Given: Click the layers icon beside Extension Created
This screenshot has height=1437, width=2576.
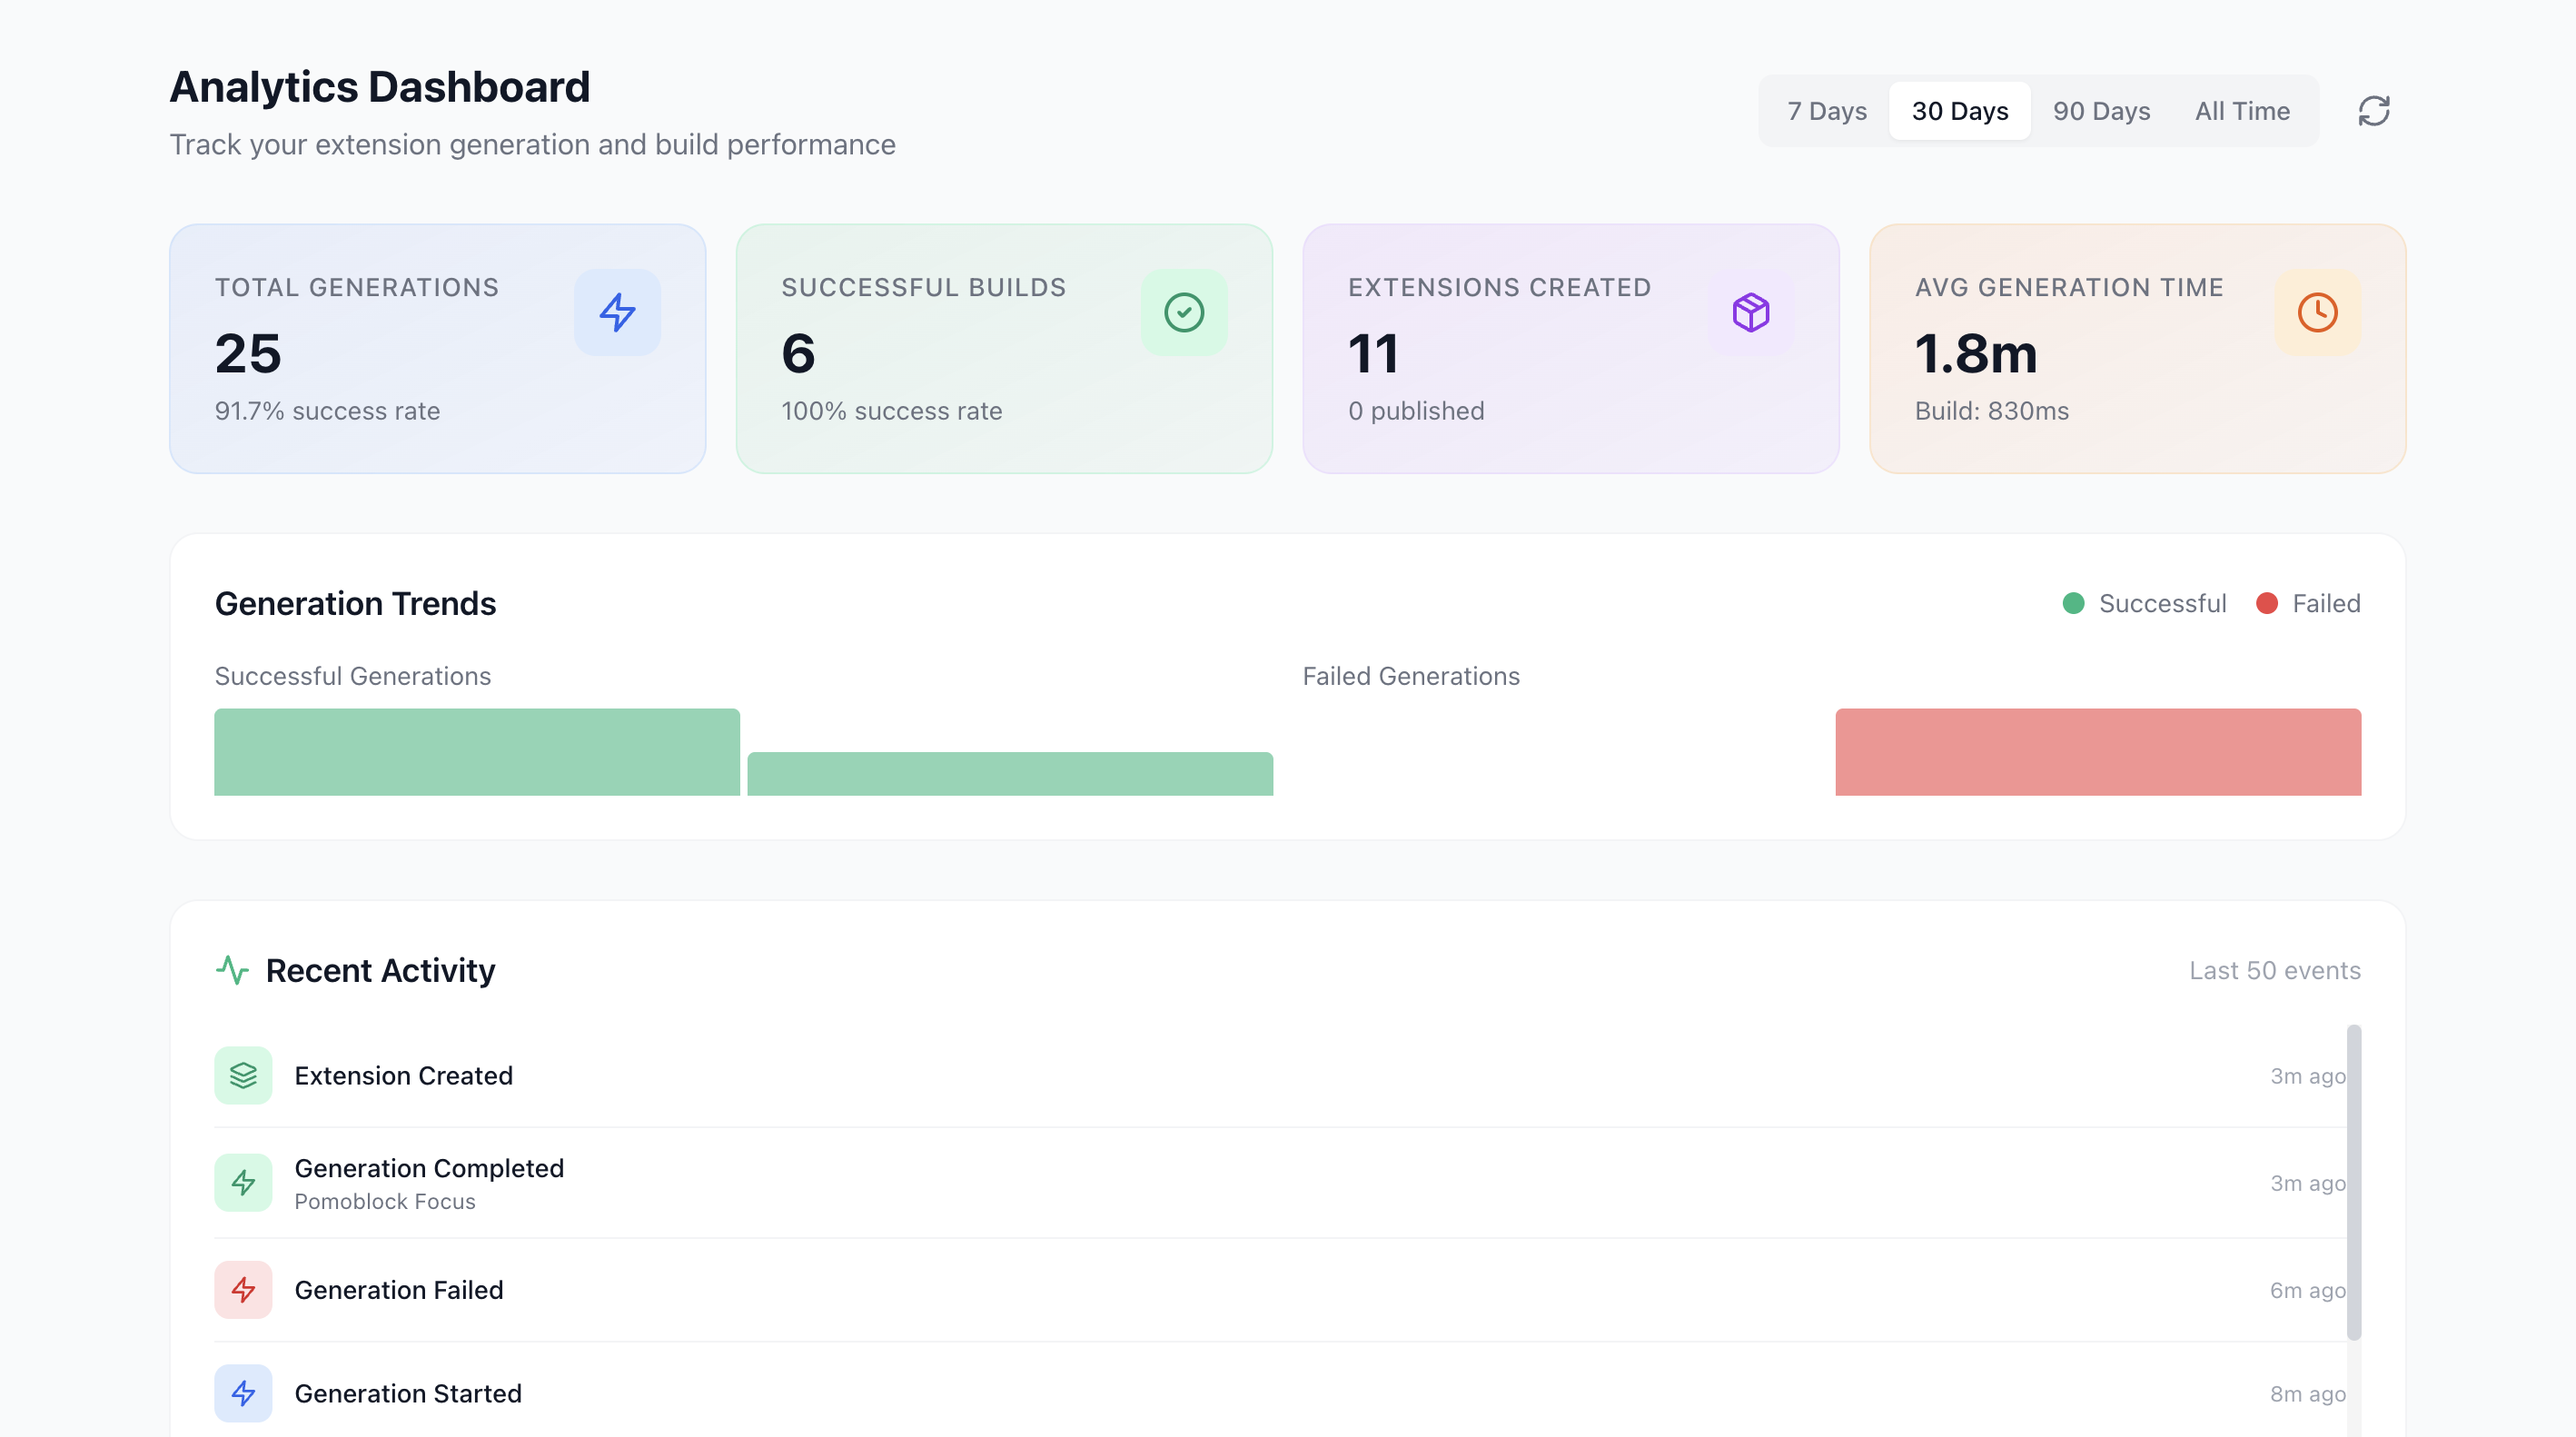Looking at the screenshot, I should click(x=243, y=1075).
